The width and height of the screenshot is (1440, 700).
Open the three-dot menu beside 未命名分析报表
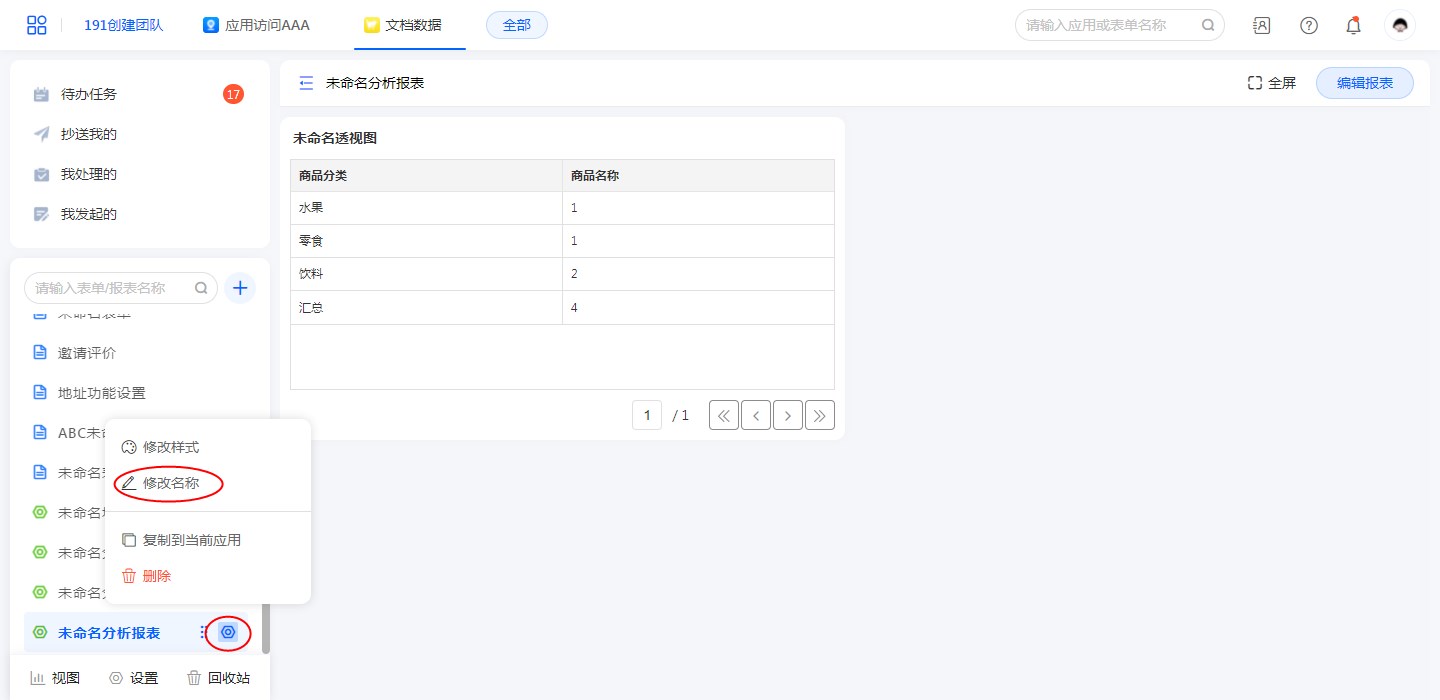click(203, 632)
